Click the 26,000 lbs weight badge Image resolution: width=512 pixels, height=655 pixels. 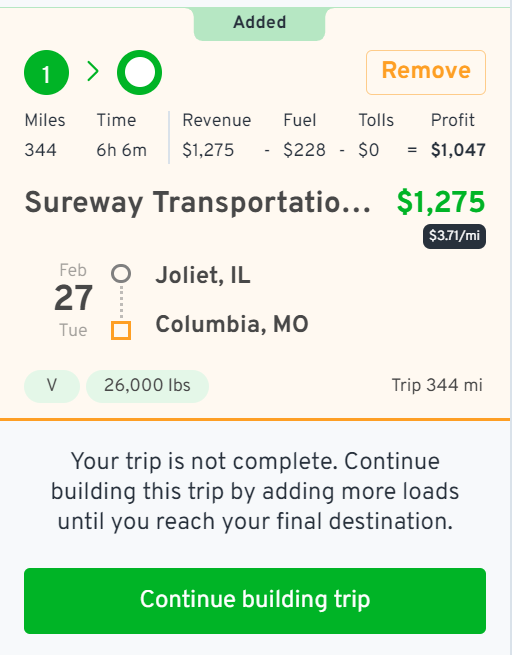(x=147, y=386)
